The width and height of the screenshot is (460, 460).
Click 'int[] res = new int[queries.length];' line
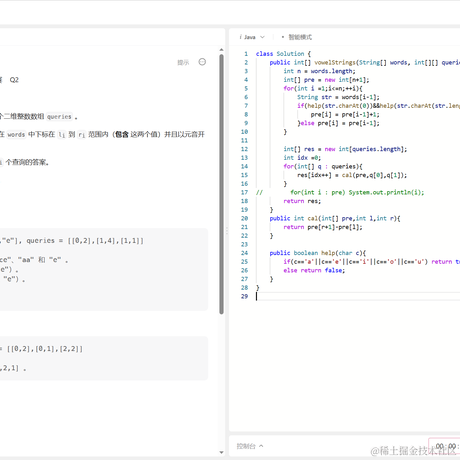[345, 149]
